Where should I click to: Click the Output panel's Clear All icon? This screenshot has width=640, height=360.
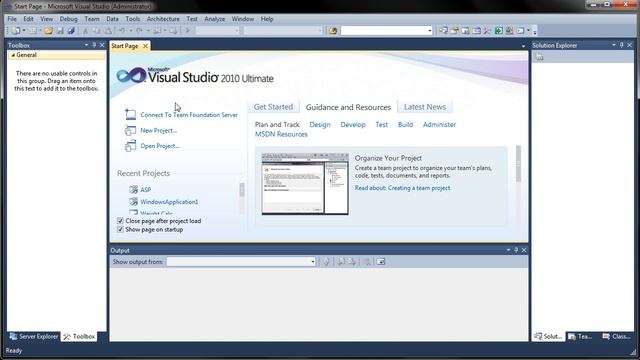point(367,262)
